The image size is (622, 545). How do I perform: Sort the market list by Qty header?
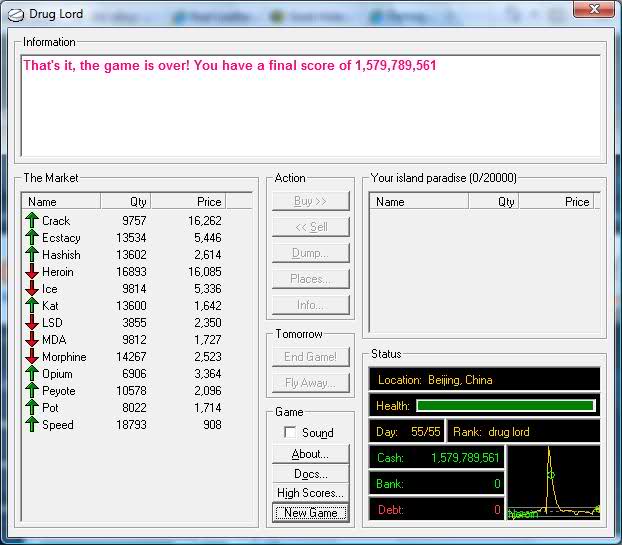126,201
